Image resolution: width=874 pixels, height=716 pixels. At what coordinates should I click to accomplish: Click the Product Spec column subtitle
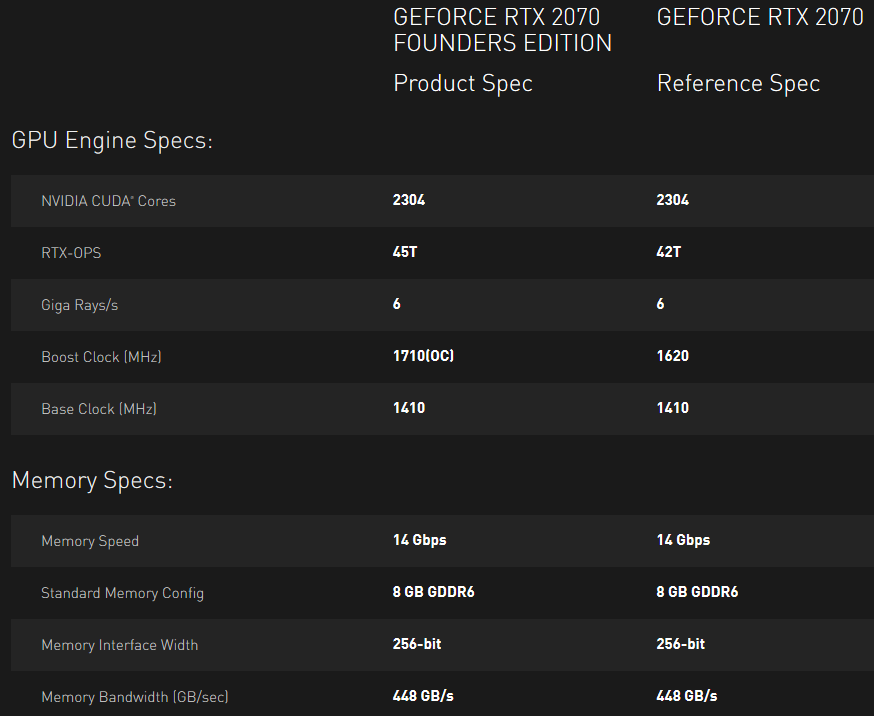[x=463, y=84]
